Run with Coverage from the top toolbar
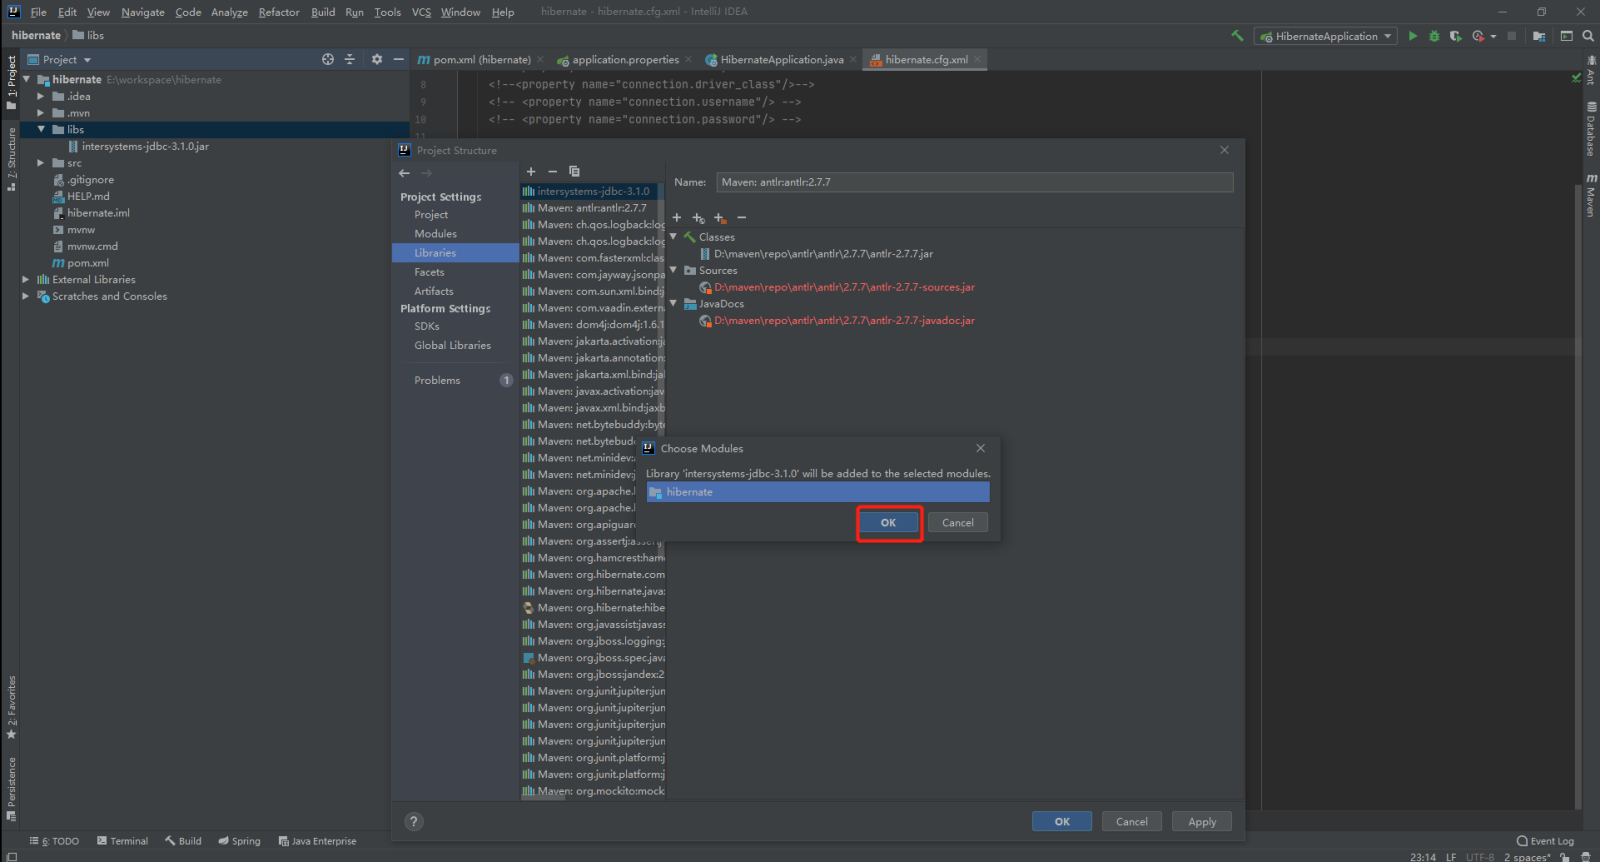The width and height of the screenshot is (1600, 862). (1455, 36)
